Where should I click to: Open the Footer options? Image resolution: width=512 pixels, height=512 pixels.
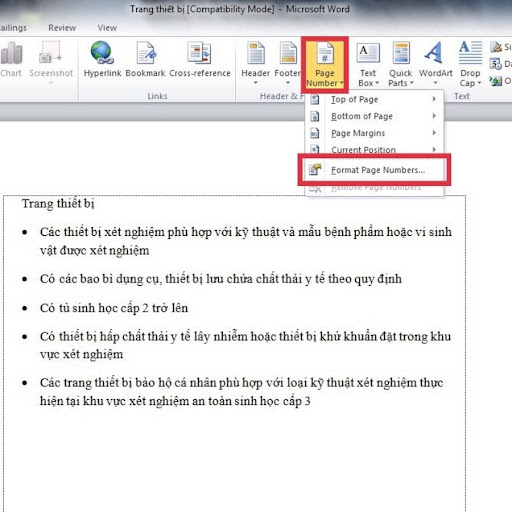(x=288, y=63)
